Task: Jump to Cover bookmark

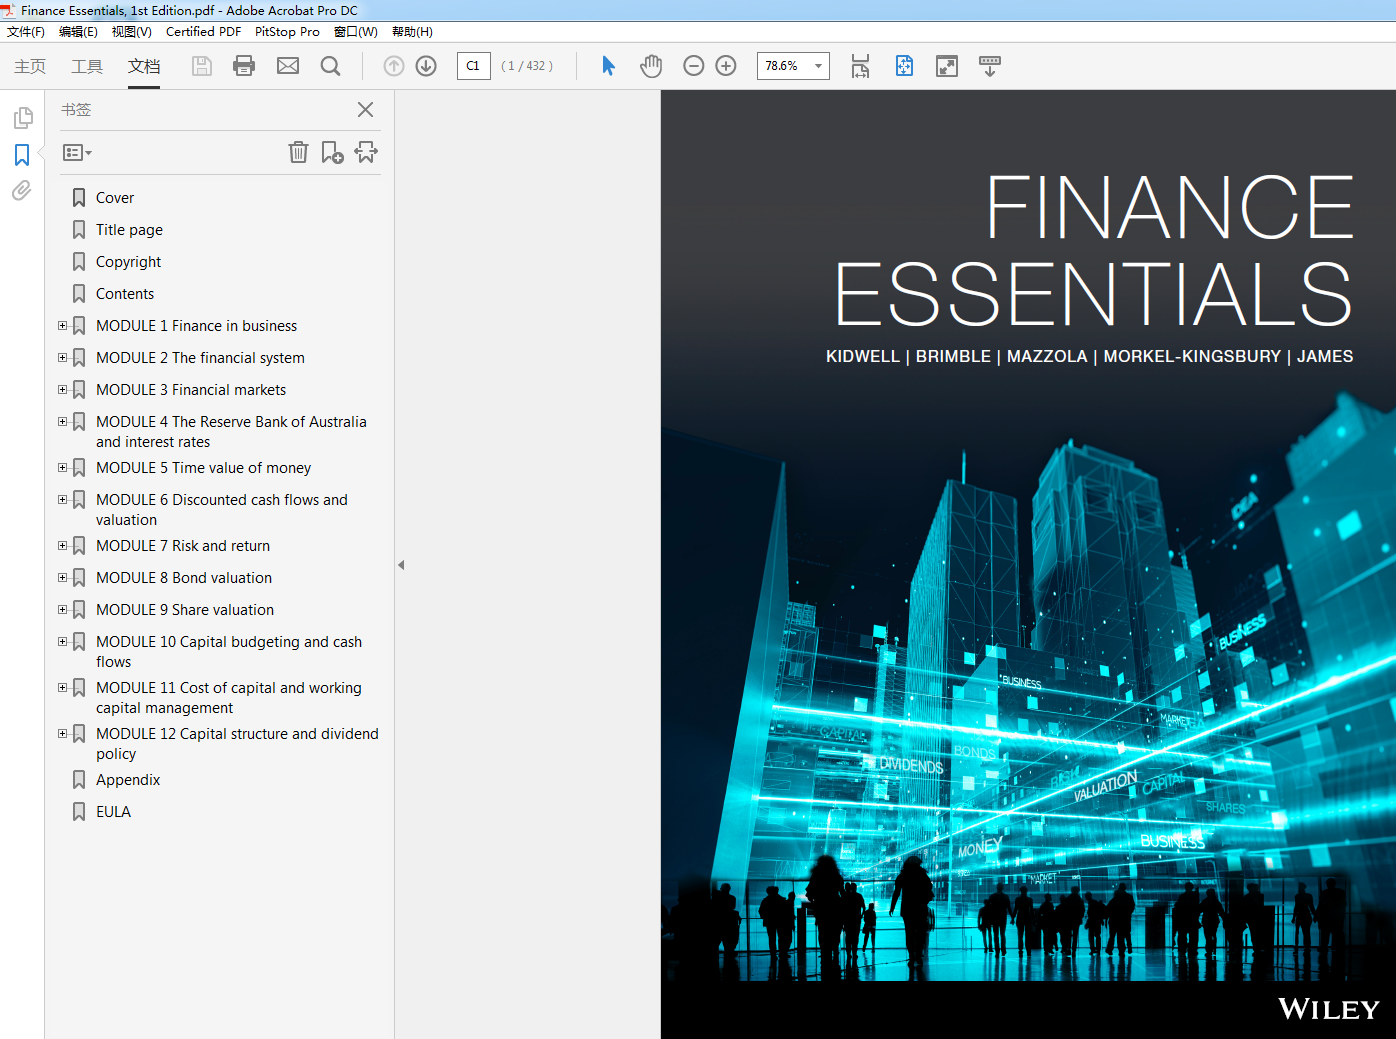Action: (115, 198)
